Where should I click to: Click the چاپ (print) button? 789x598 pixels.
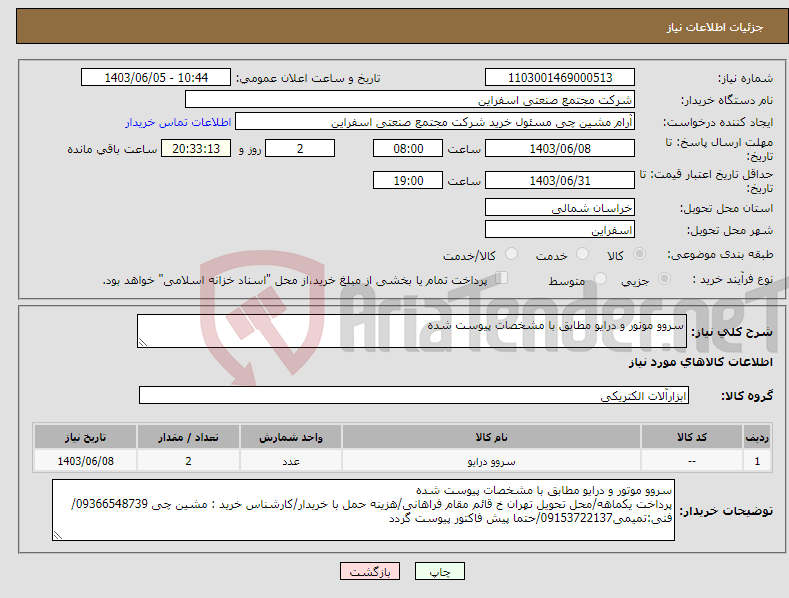tap(440, 572)
